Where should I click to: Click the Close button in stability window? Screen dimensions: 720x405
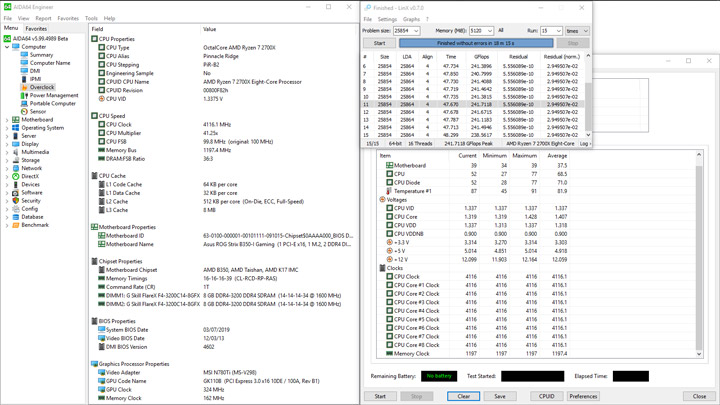pyautogui.click(x=699, y=396)
